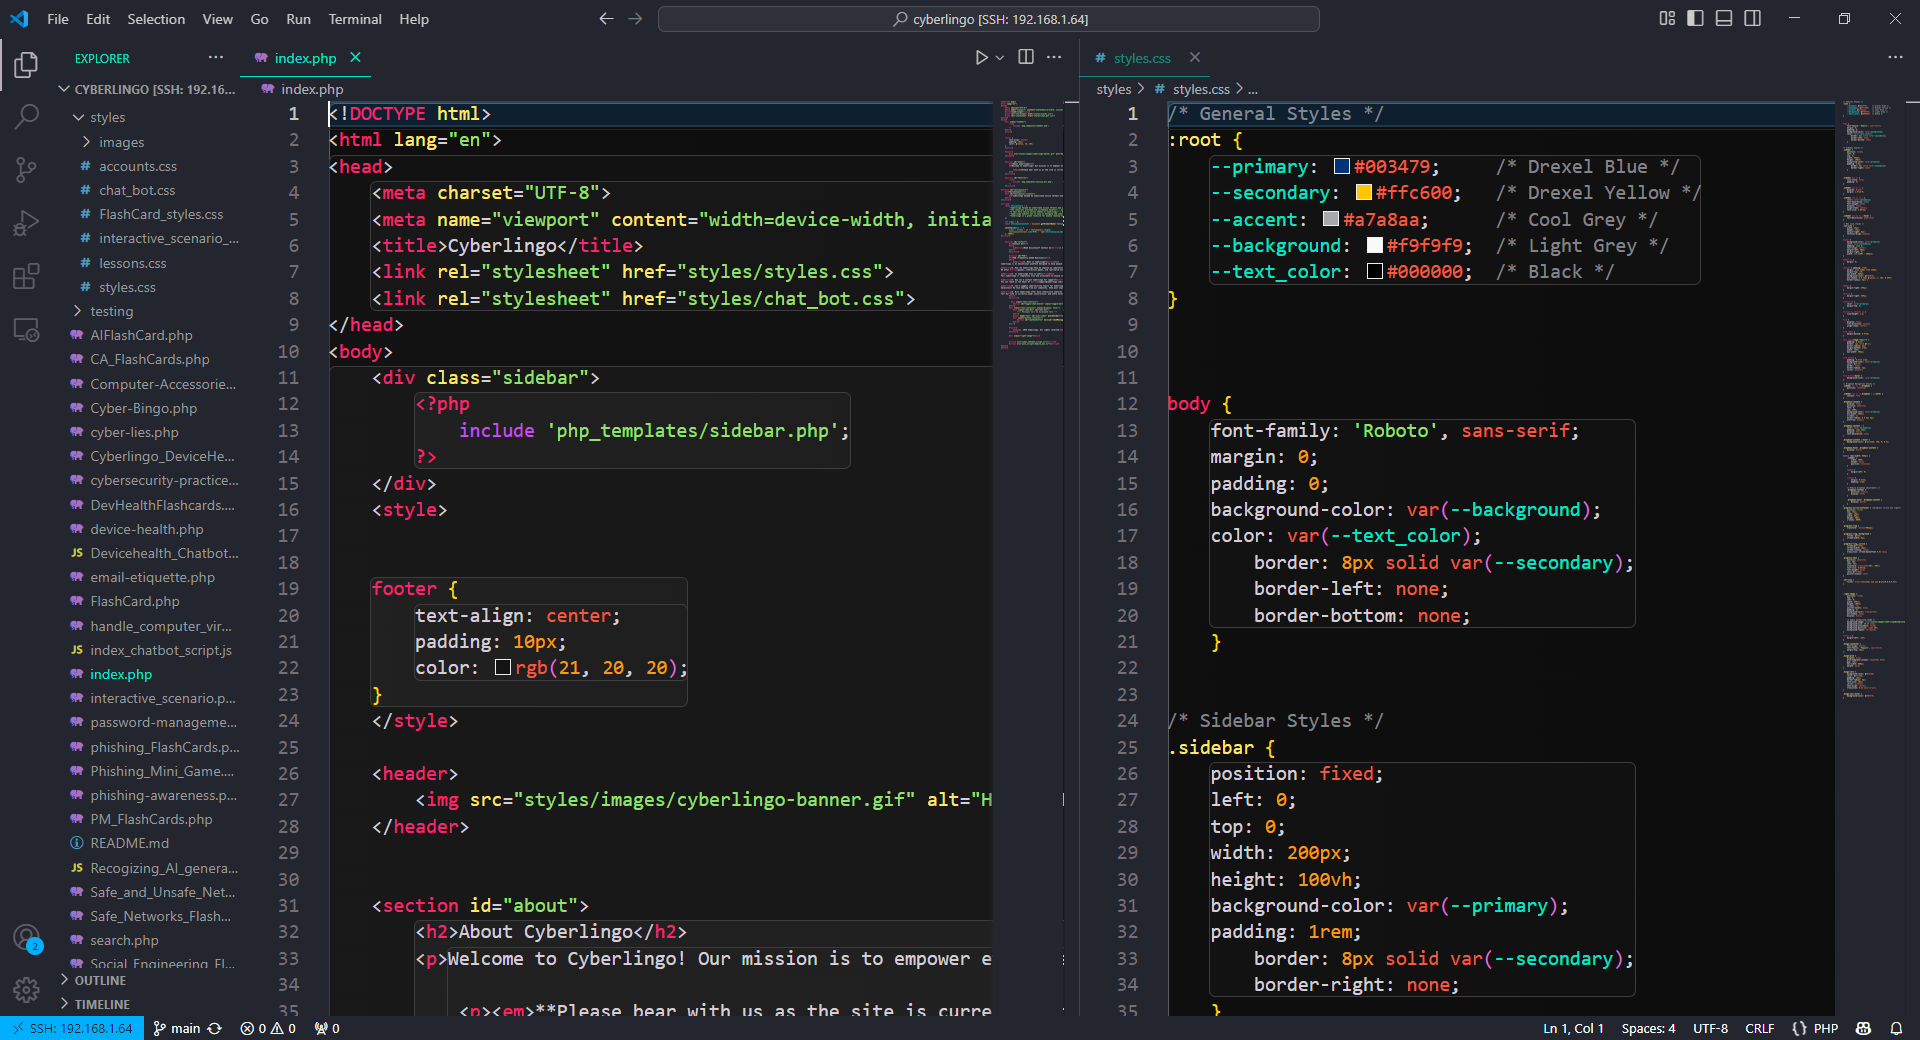Image resolution: width=1920 pixels, height=1040 pixels.
Task: Open notifications bell in status bar
Action: coord(1896,1028)
